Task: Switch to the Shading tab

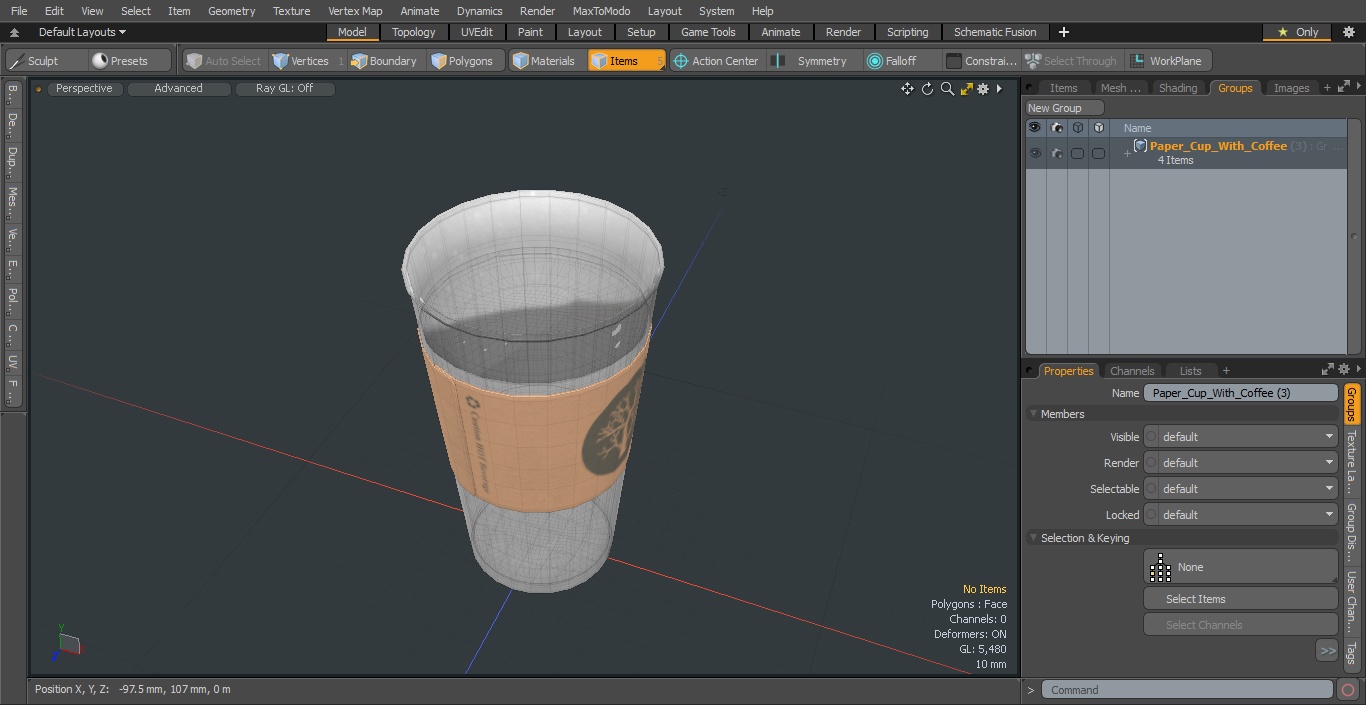Action: click(1178, 88)
